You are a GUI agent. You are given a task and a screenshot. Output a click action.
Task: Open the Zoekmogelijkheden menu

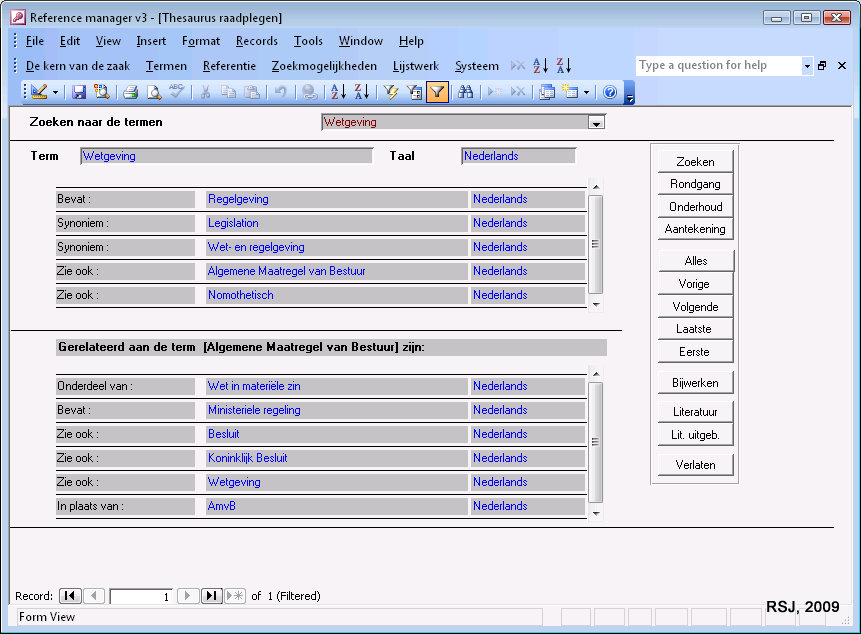[324, 66]
